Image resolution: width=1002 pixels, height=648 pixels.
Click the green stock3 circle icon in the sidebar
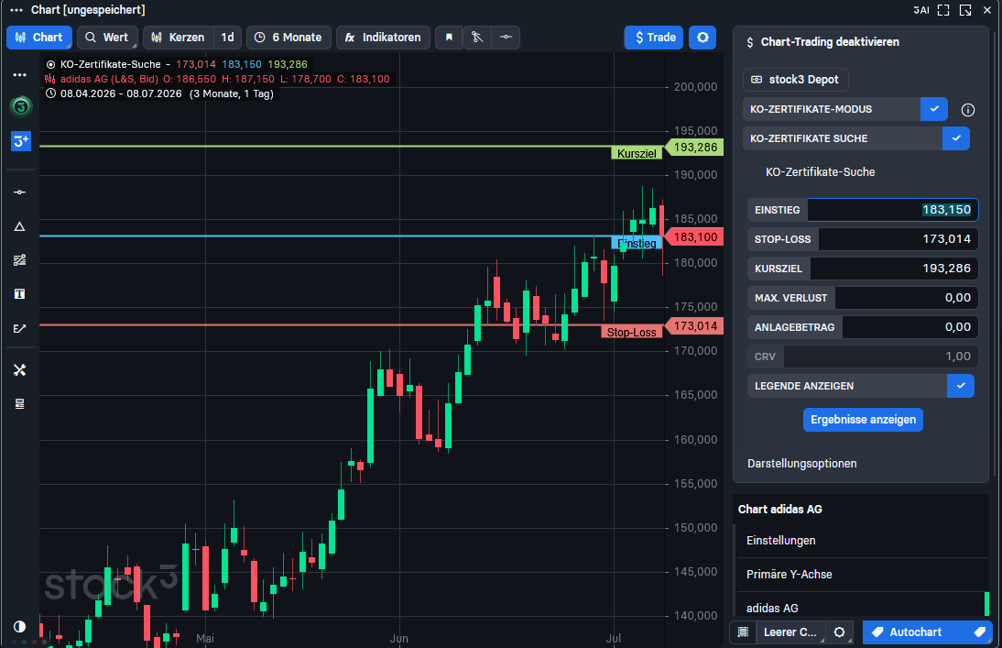coord(20,106)
